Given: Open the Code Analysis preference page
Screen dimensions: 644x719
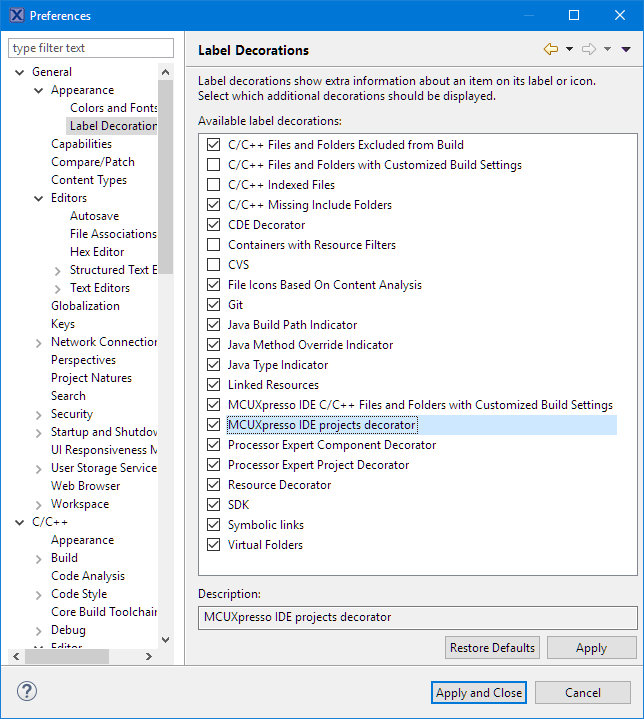Looking at the screenshot, I should (88, 576).
